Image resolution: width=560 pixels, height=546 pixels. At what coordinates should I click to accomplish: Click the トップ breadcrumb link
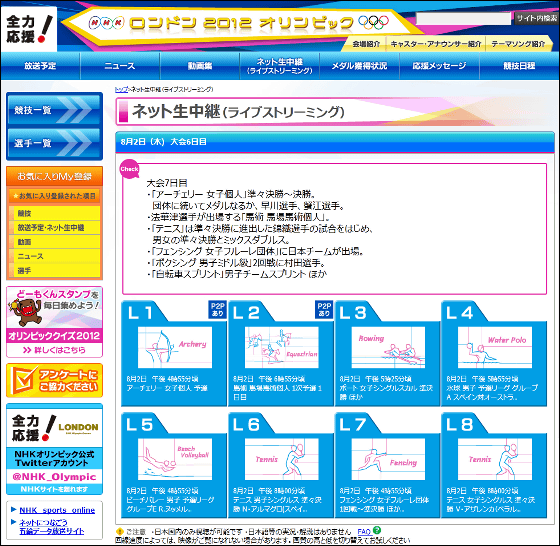pyautogui.click(x=121, y=89)
